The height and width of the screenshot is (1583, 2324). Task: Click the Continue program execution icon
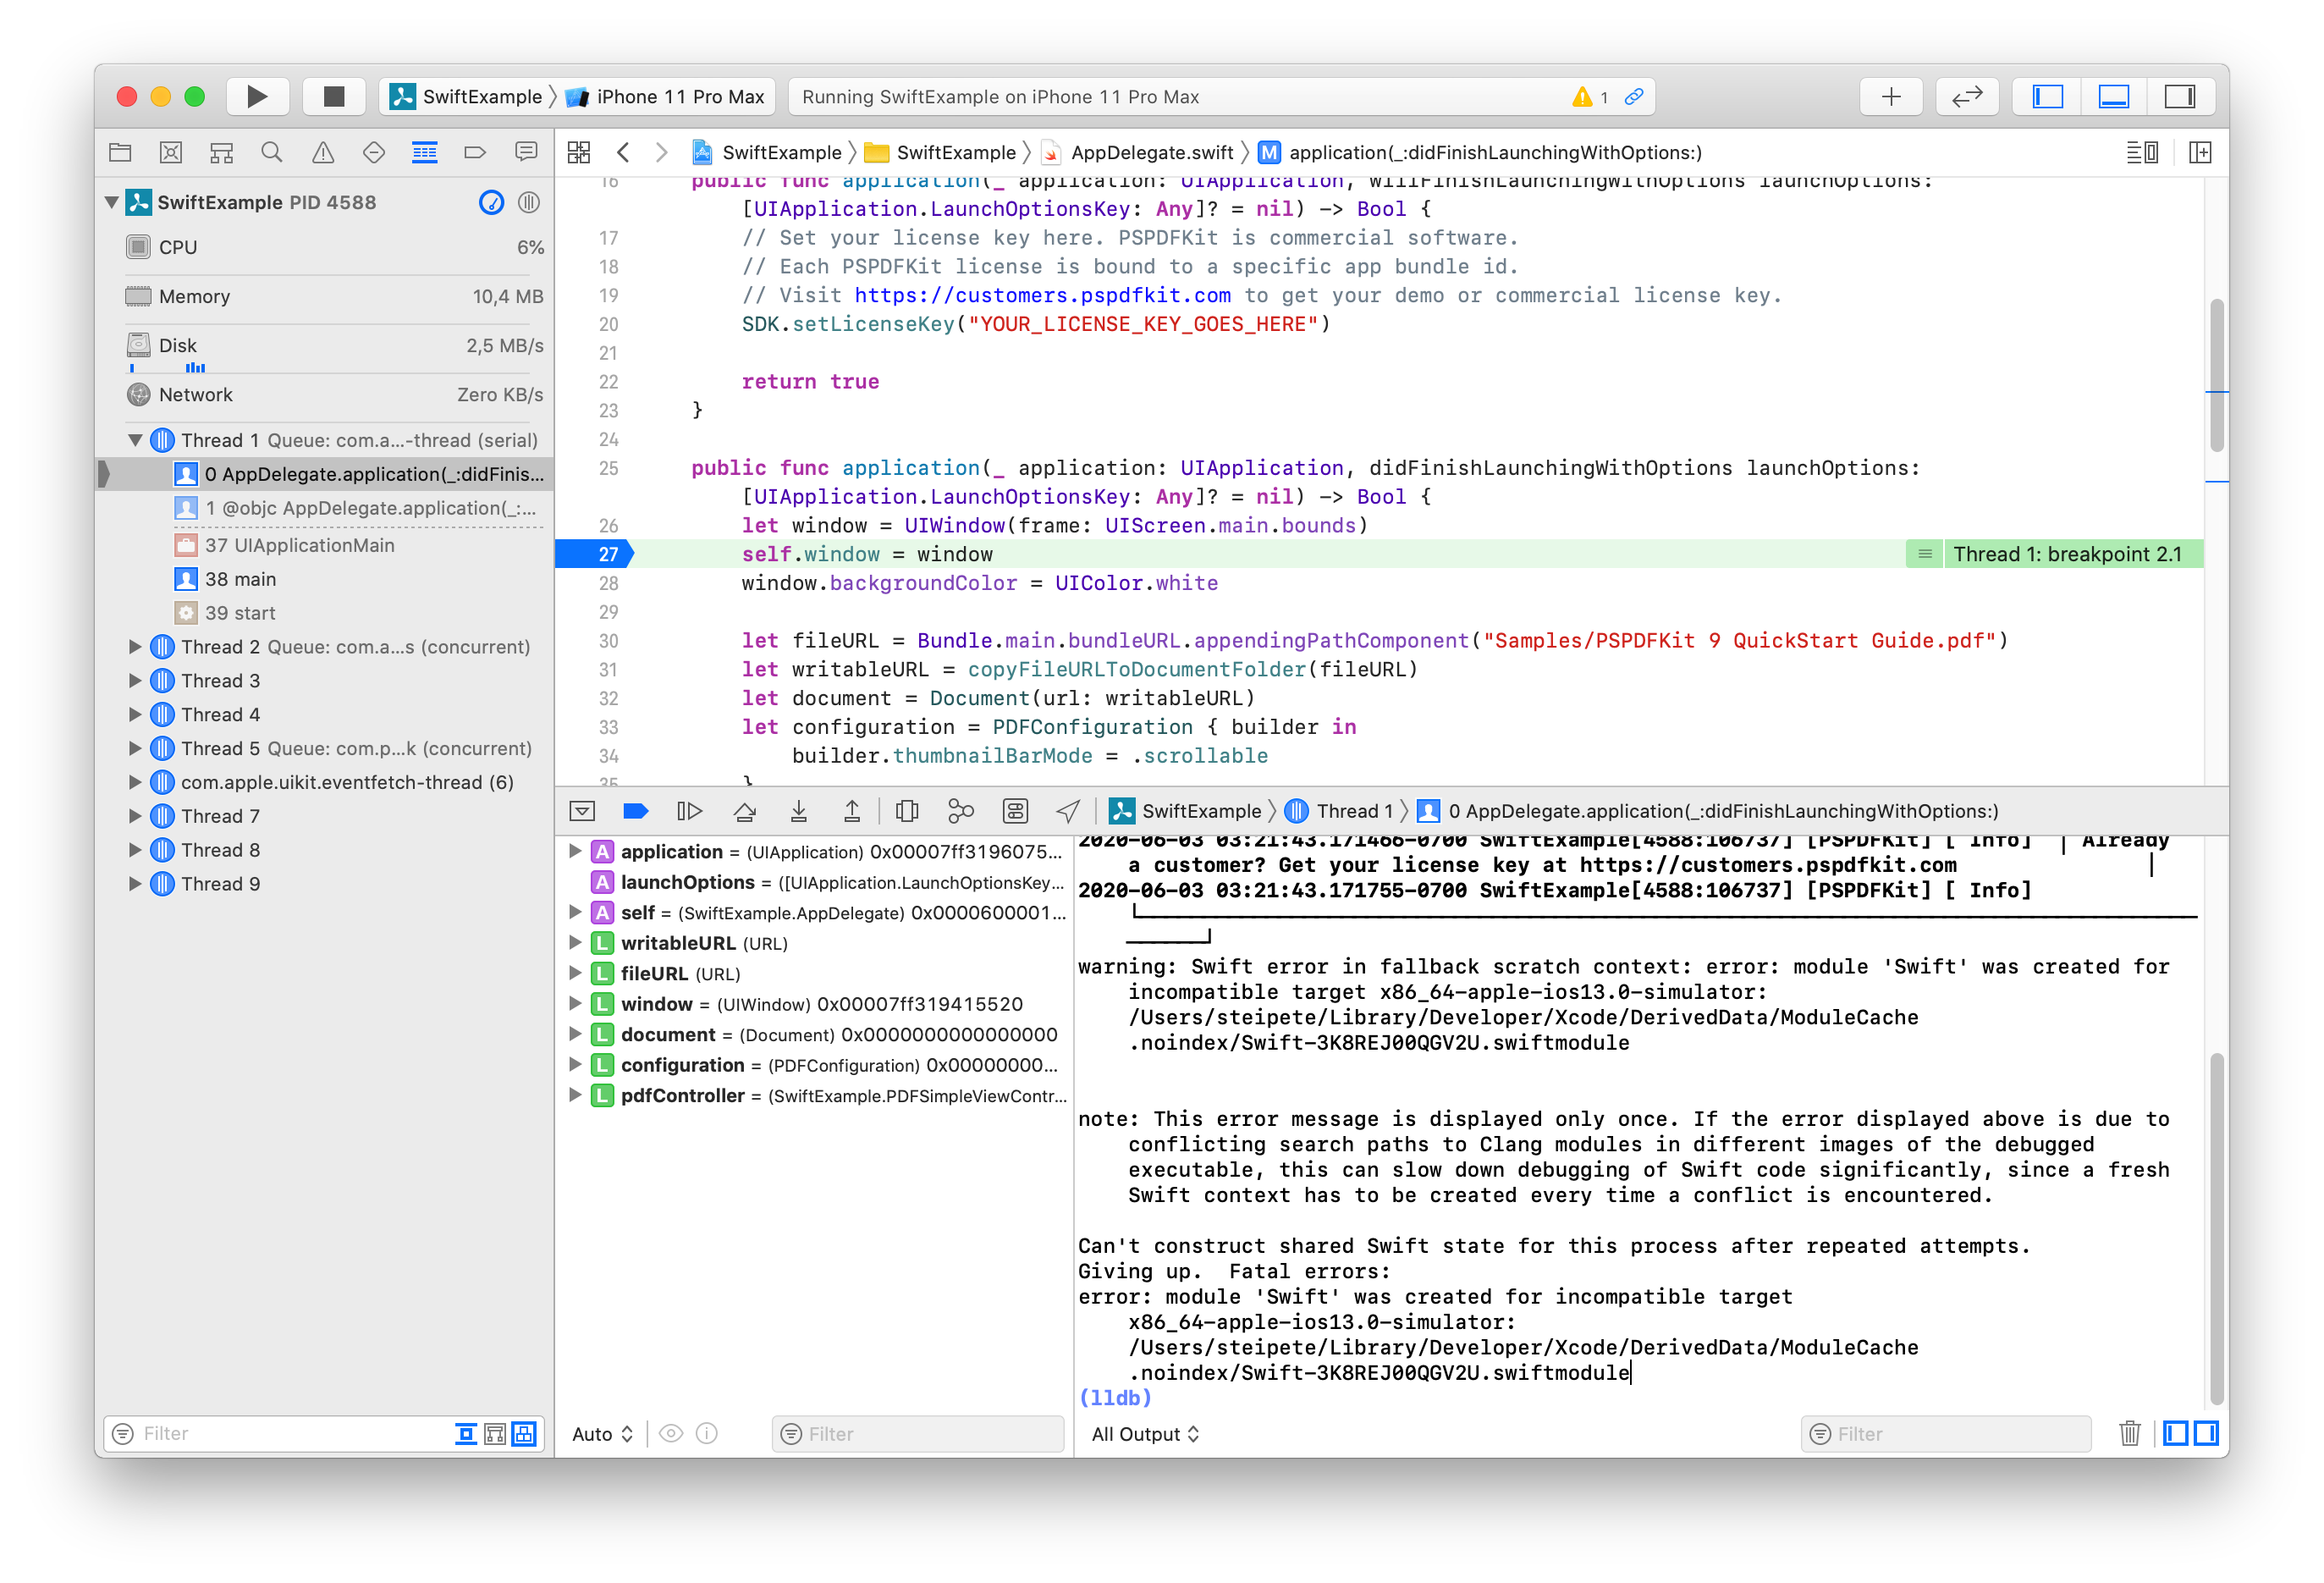(x=689, y=811)
